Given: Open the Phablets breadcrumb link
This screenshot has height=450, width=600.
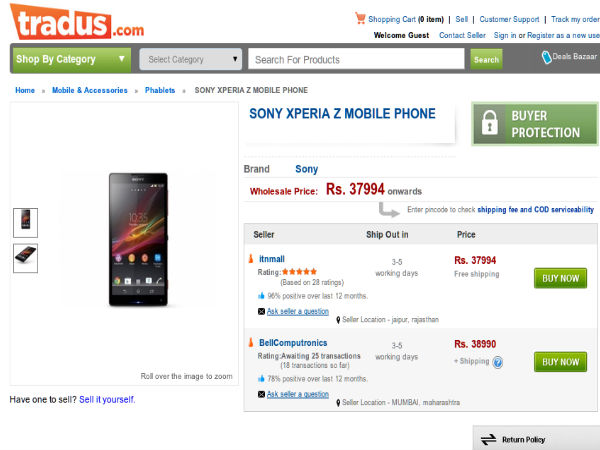Looking at the screenshot, I should 160,91.
